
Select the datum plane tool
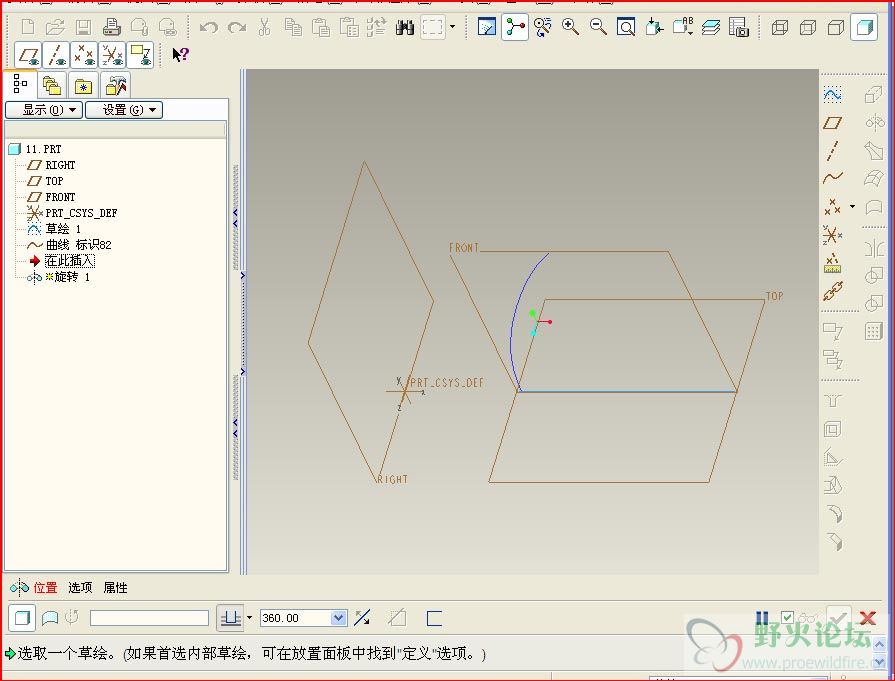[x=832, y=123]
